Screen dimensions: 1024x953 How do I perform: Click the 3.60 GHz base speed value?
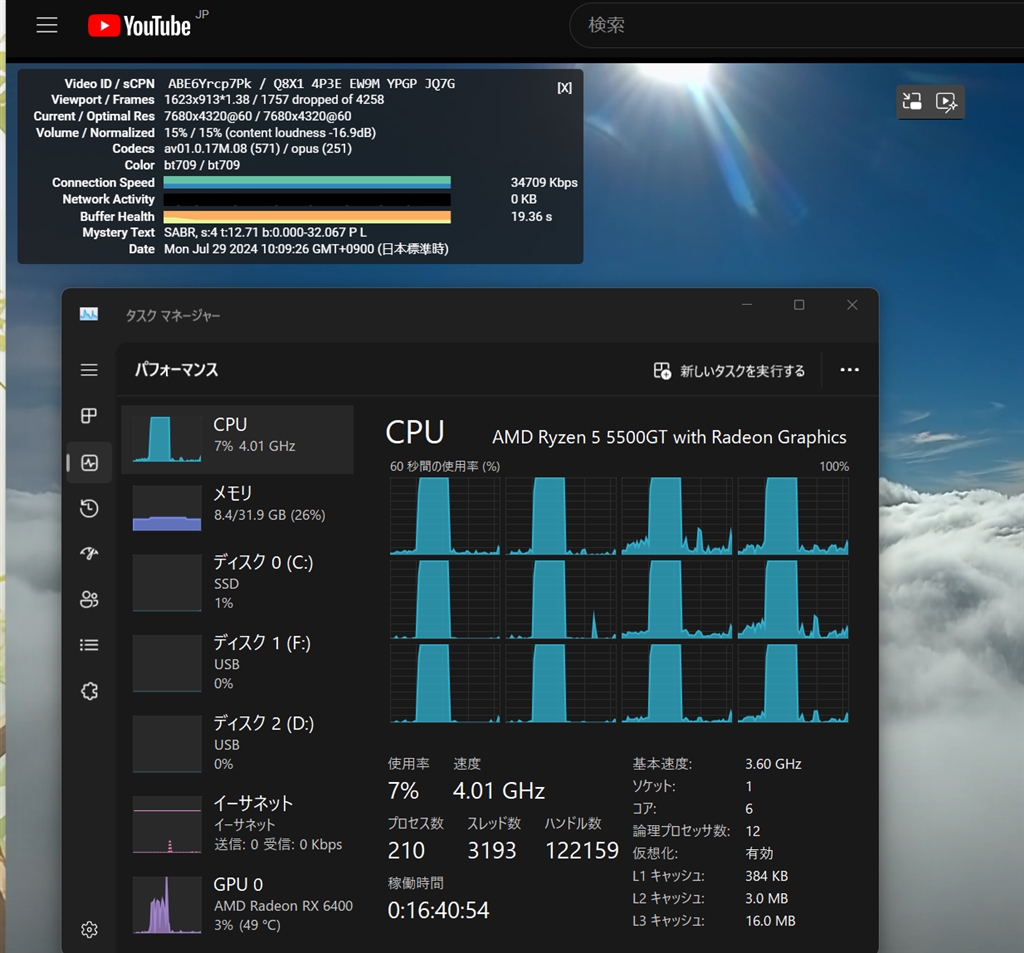[x=773, y=764]
